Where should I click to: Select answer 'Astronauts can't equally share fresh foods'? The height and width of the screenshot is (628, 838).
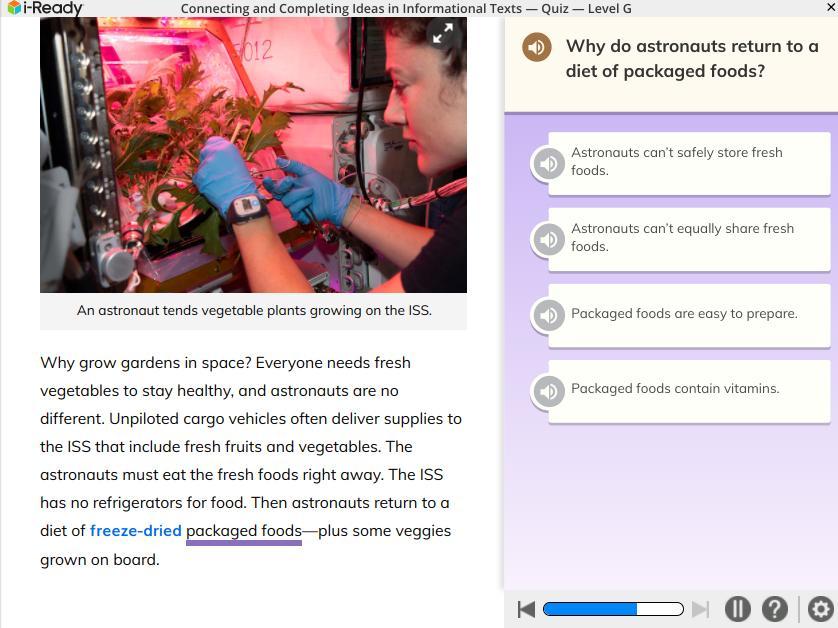[x=689, y=239]
